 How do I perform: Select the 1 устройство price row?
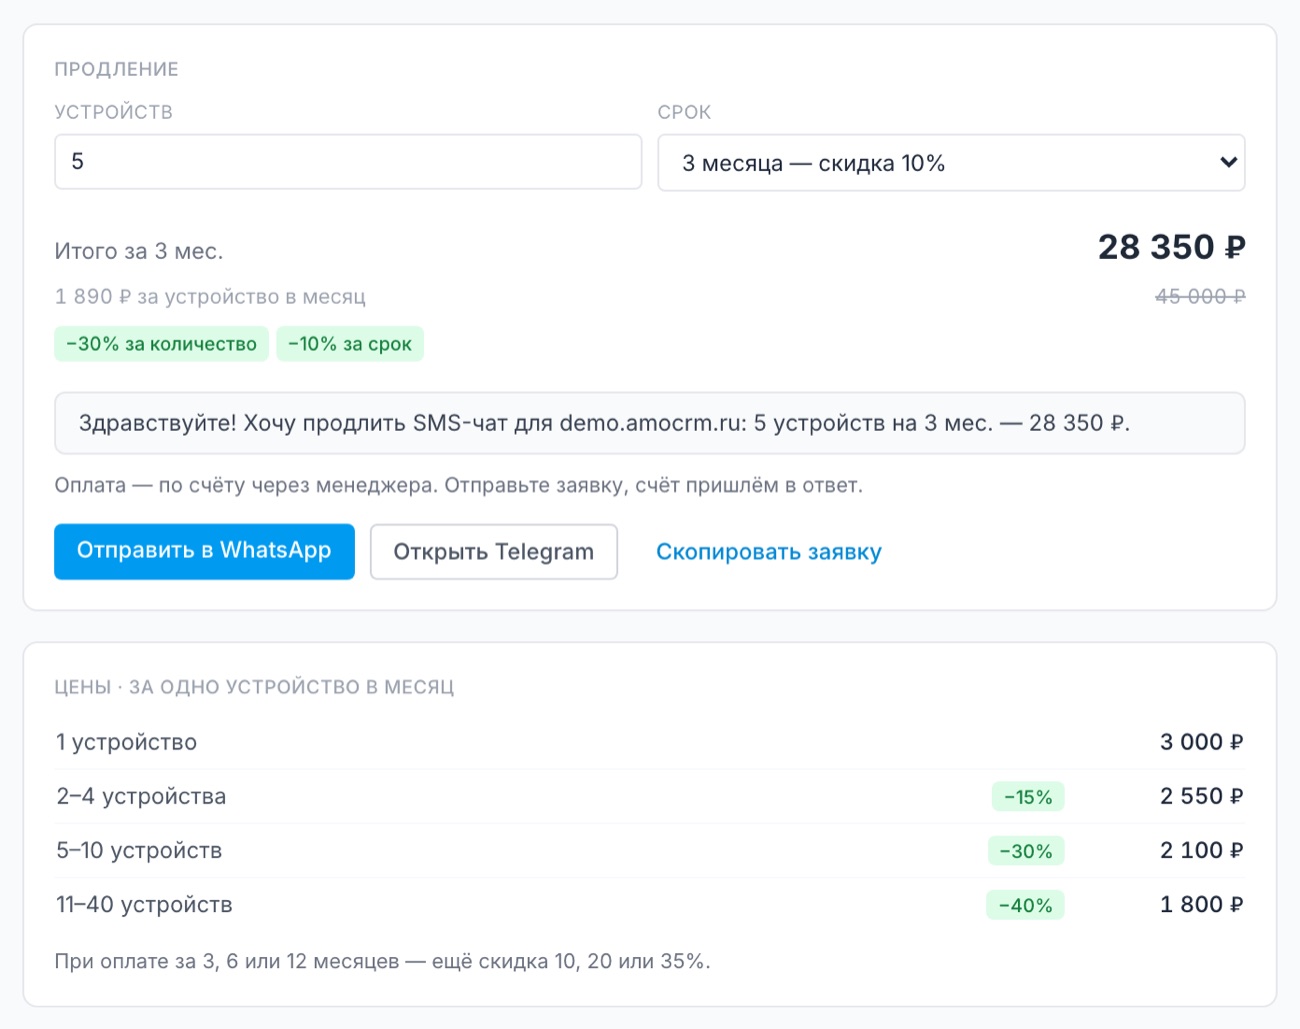pos(650,742)
